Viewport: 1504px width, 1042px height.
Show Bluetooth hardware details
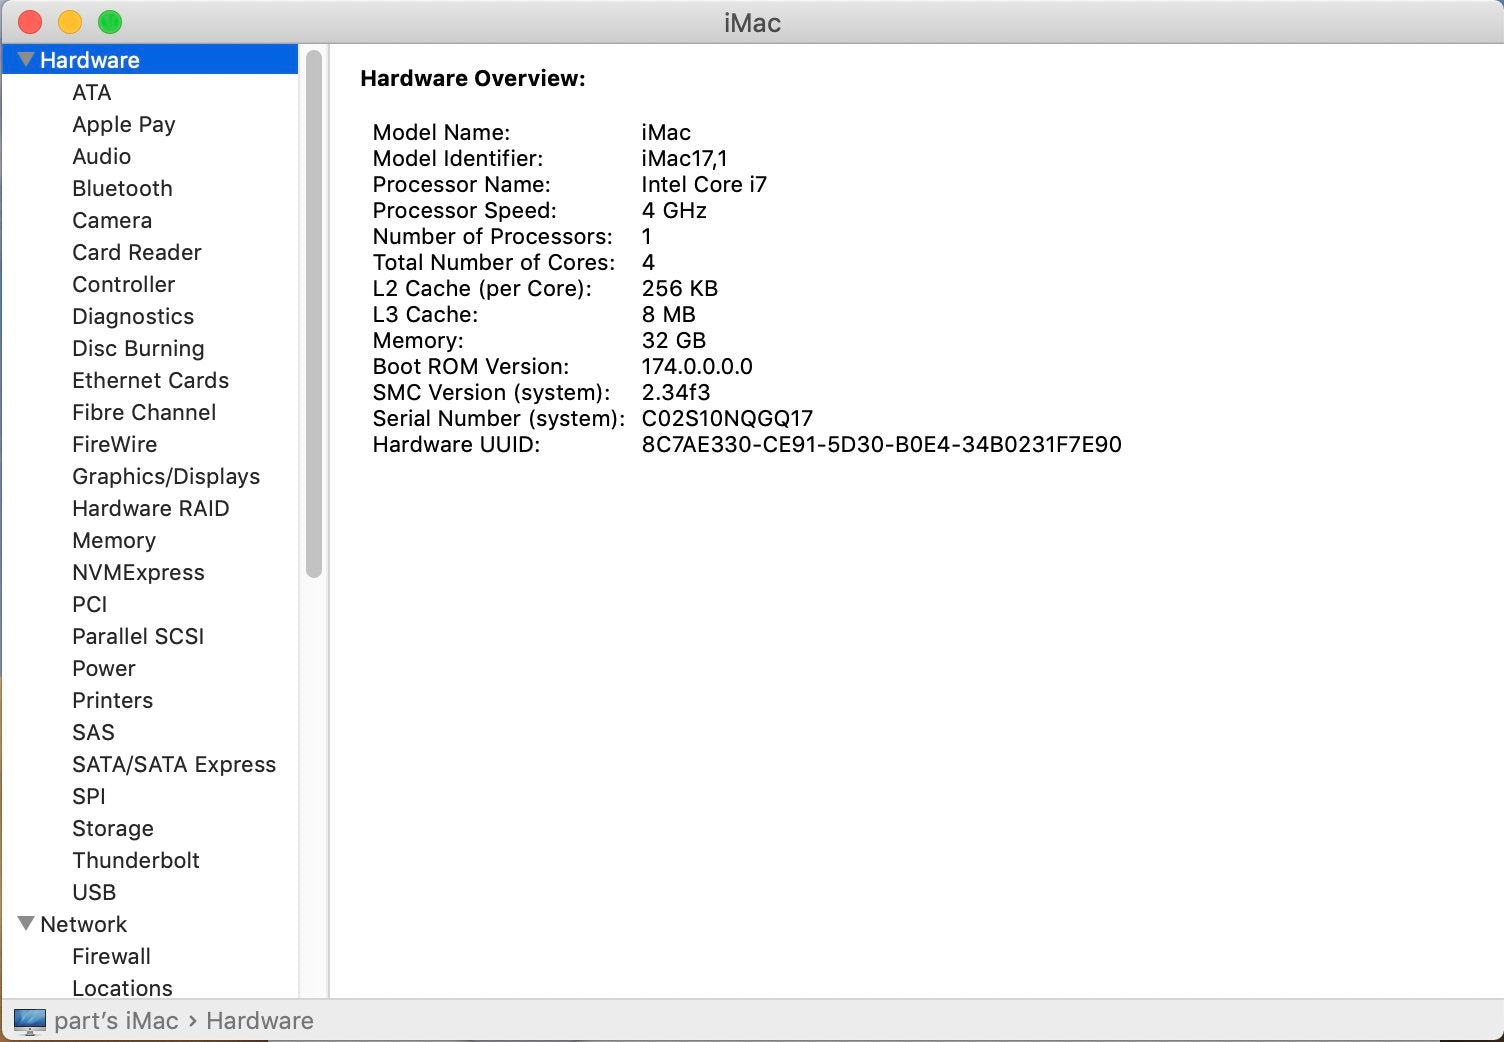122,188
